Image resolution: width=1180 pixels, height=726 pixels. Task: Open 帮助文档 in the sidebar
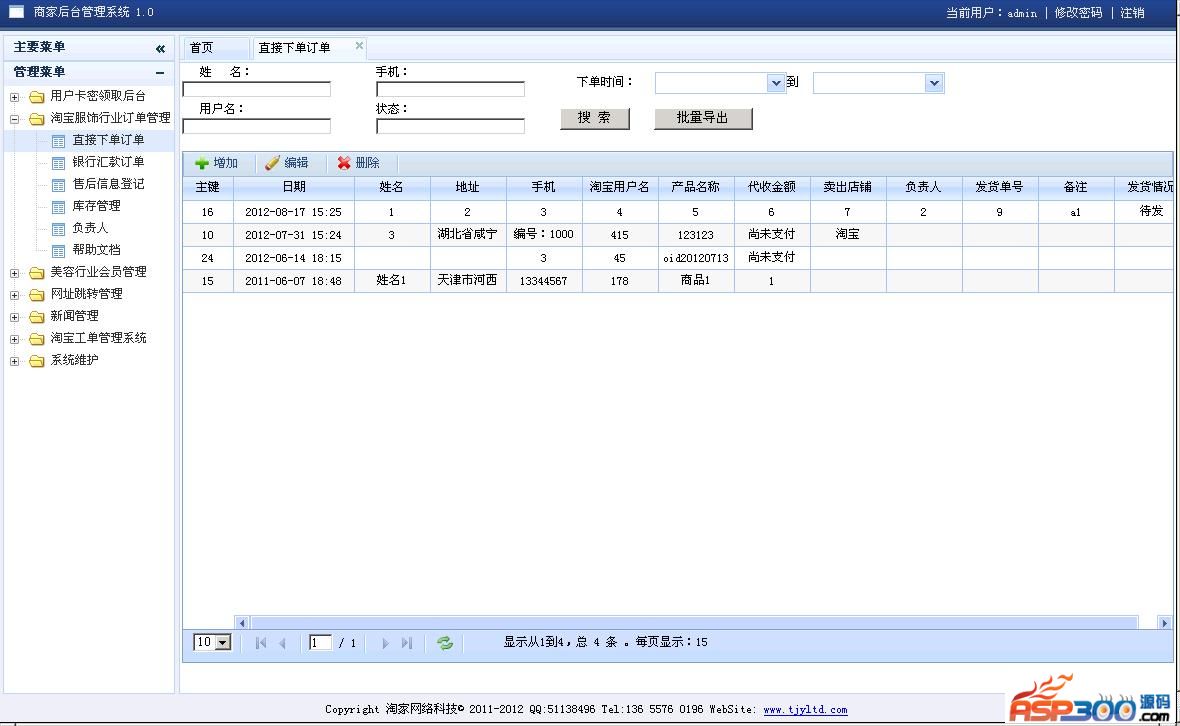[x=96, y=250]
